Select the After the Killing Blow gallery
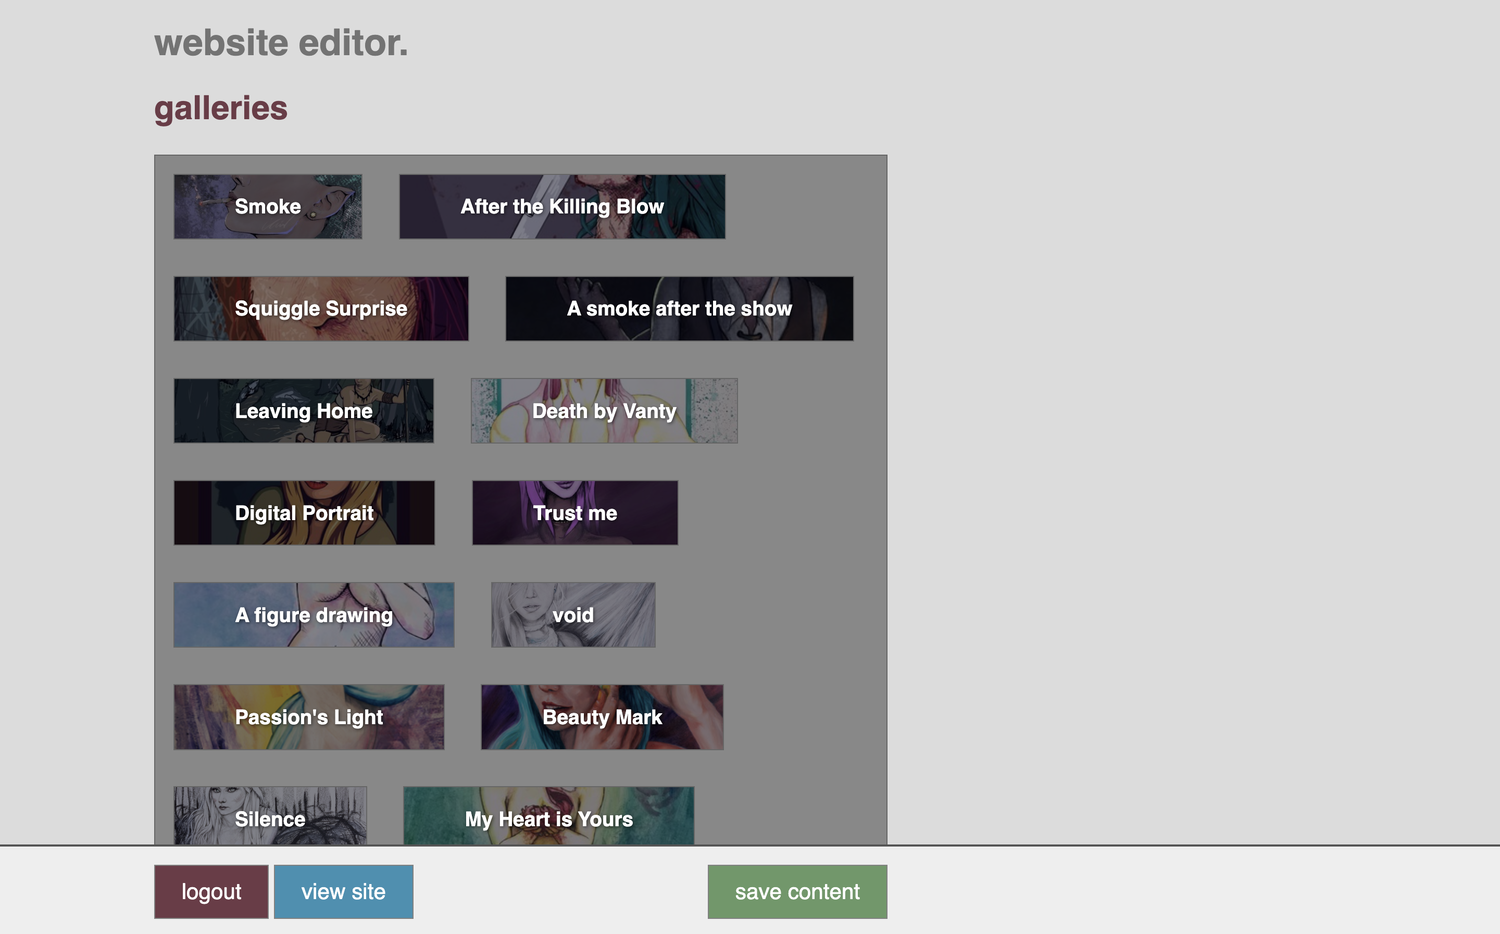The height and width of the screenshot is (934, 1500). (x=562, y=206)
